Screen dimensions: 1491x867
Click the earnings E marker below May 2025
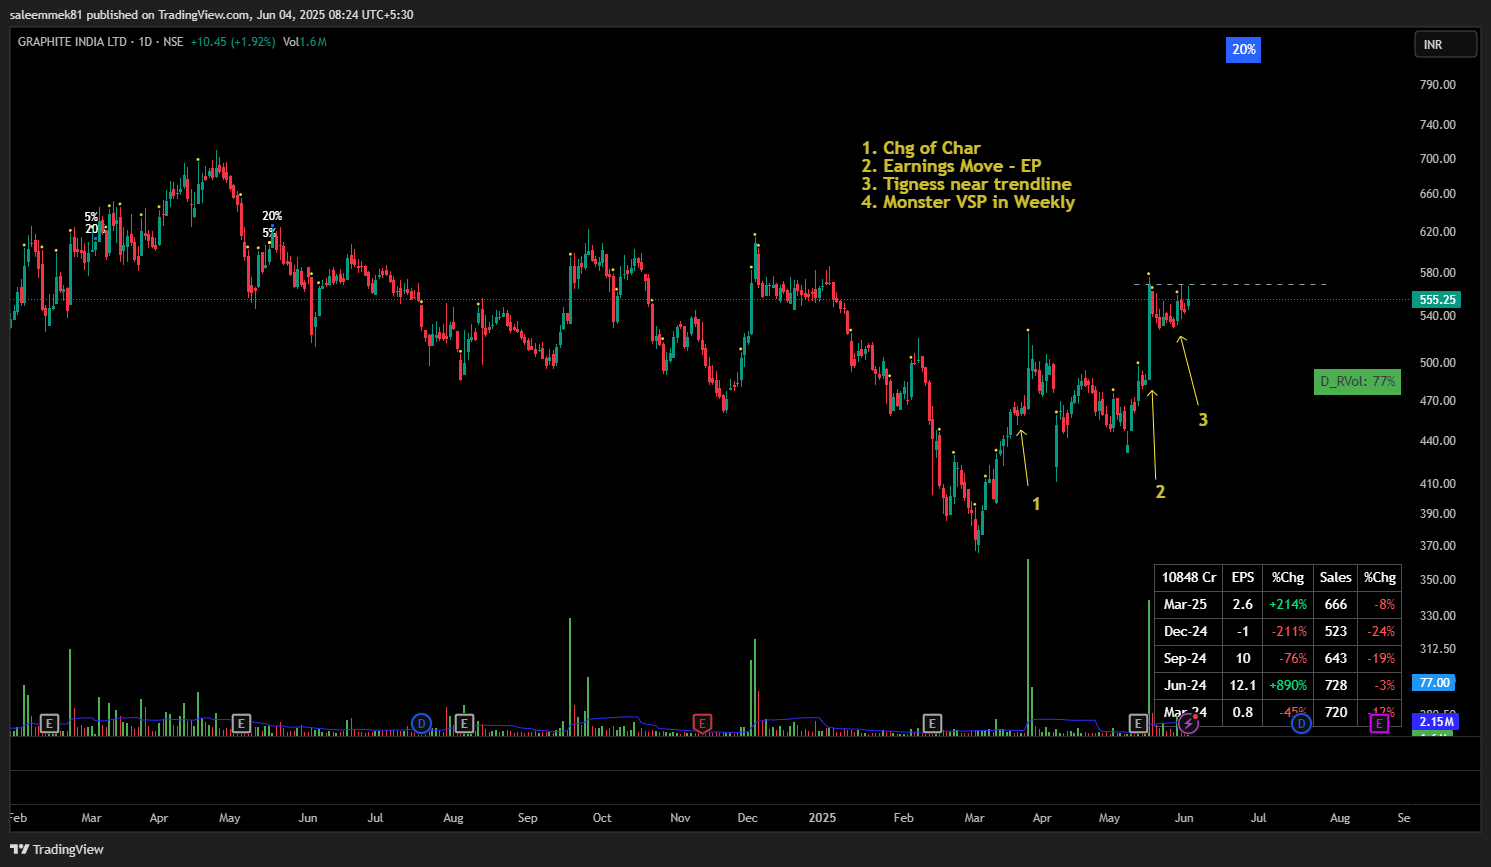tap(1138, 723)
